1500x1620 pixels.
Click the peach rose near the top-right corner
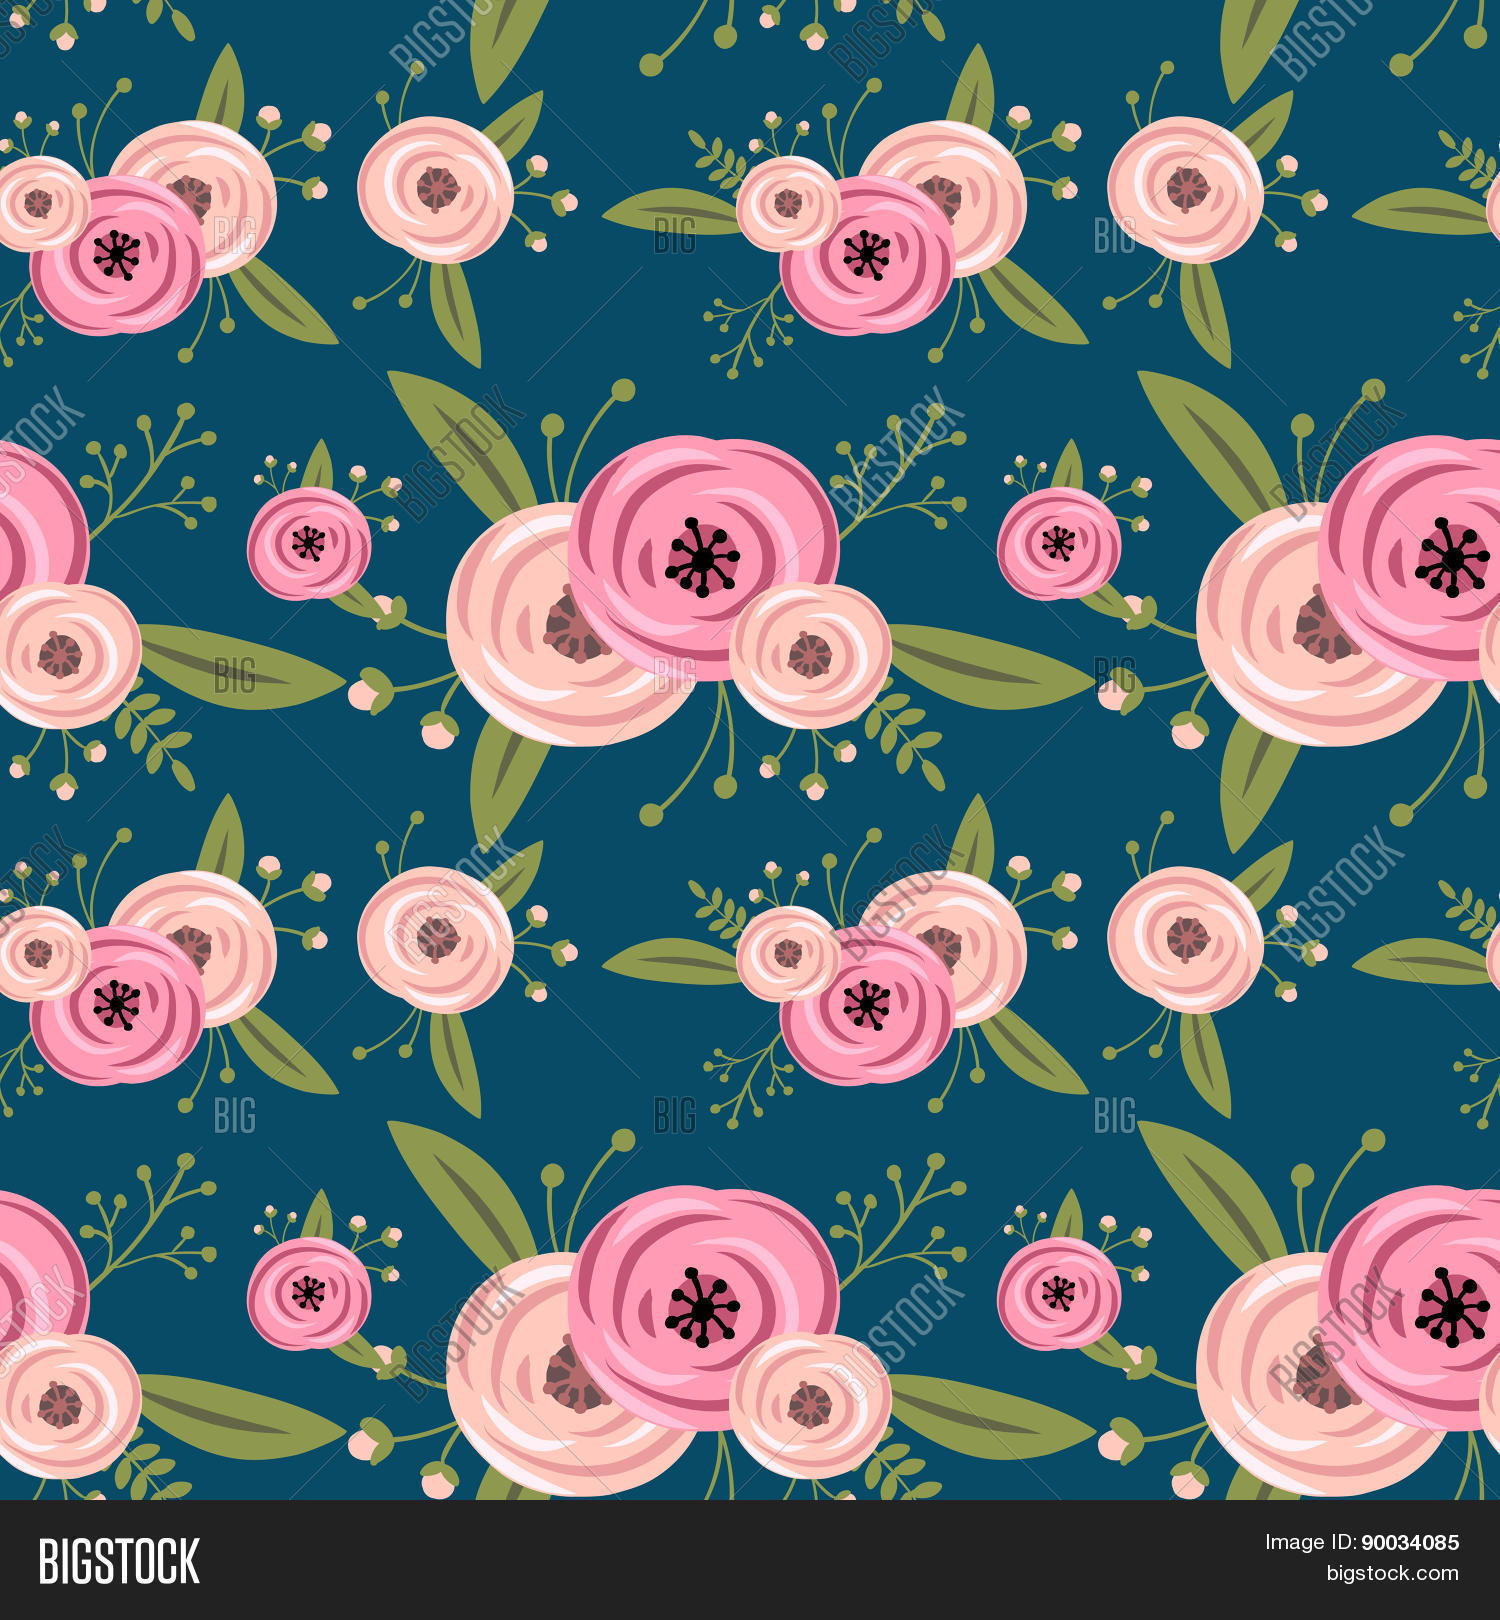pyautogui.click(x=1186, y=190)
